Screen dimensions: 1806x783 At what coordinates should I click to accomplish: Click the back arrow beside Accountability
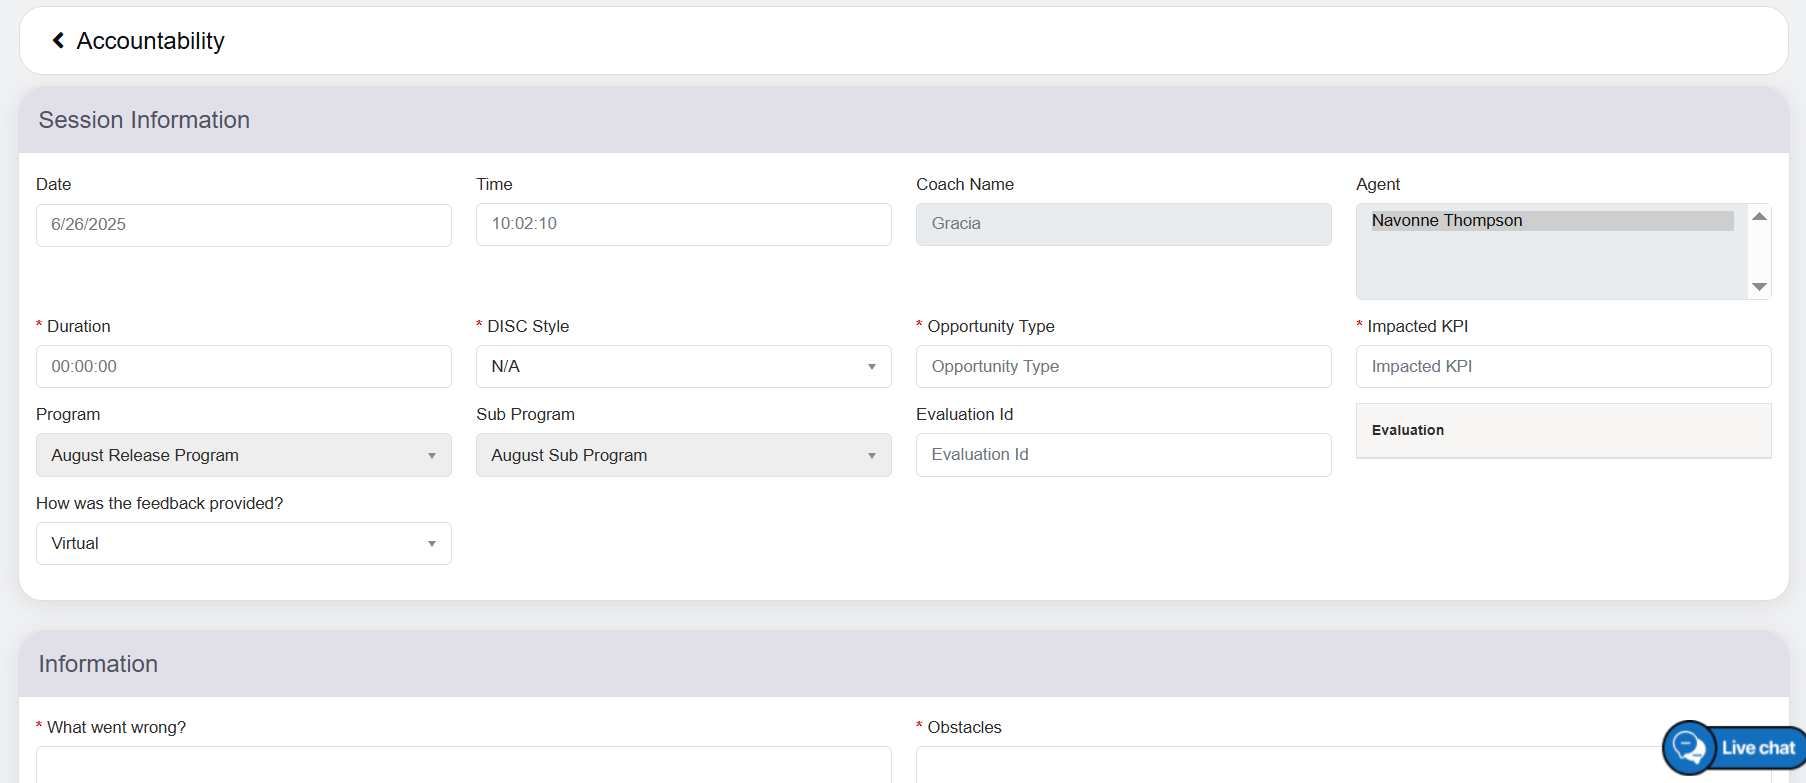[58, 41]
